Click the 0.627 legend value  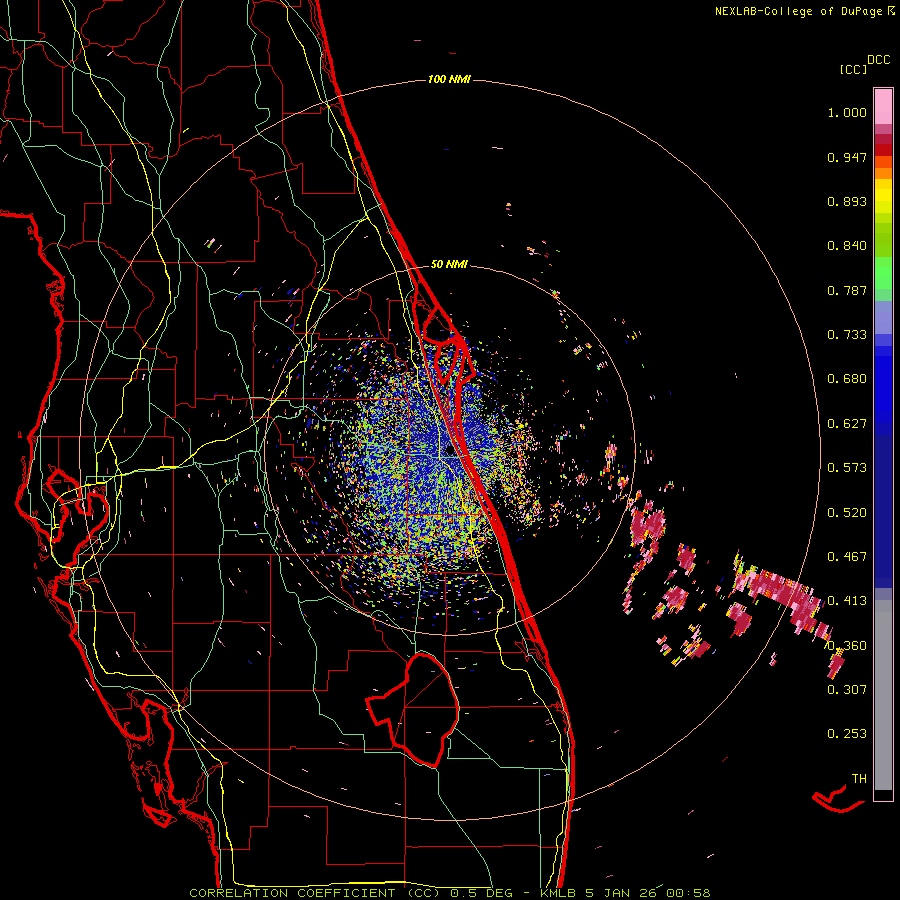pyautogui.click(x=847, y=424)
